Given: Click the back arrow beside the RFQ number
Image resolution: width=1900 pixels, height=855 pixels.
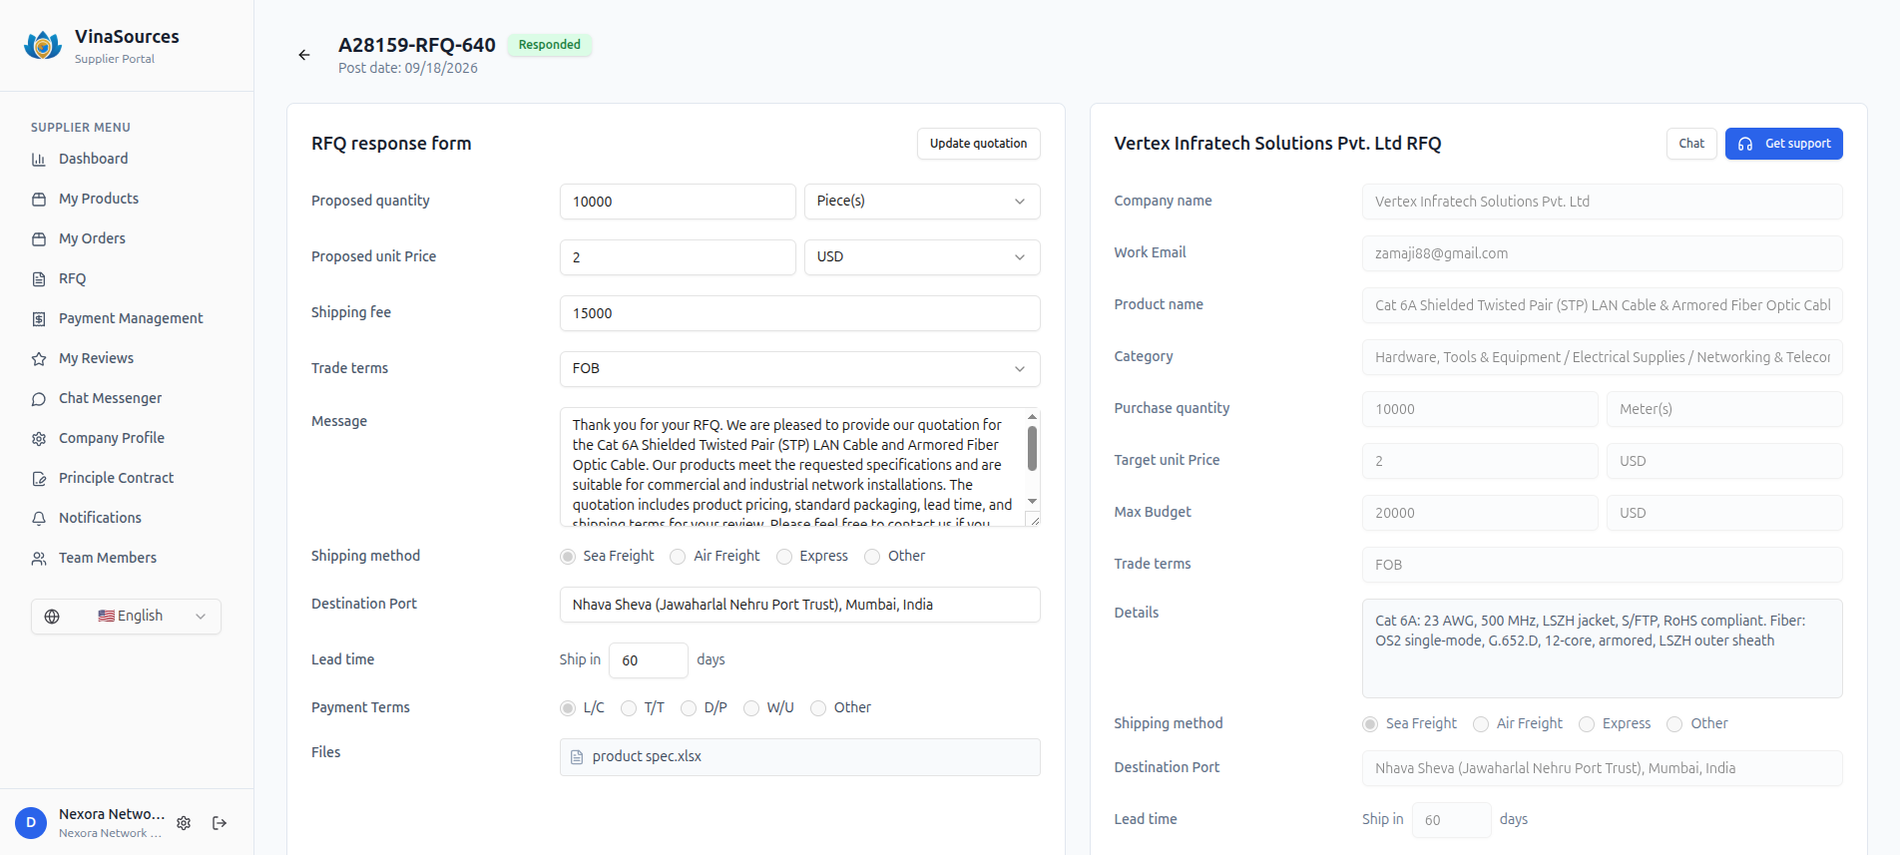Looking at the screenshot, I should (x=304, y=55).
